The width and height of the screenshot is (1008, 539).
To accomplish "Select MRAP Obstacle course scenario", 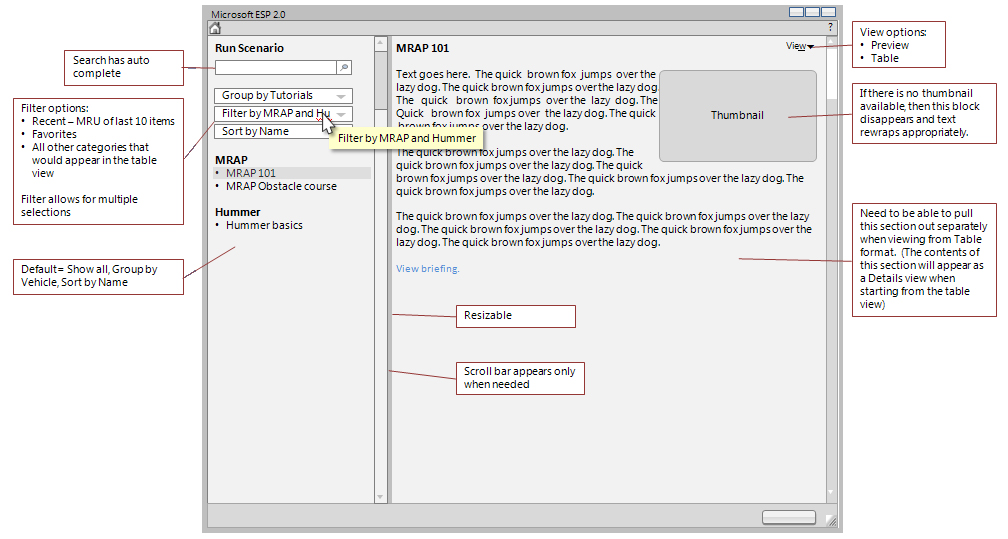I will 281,186.
